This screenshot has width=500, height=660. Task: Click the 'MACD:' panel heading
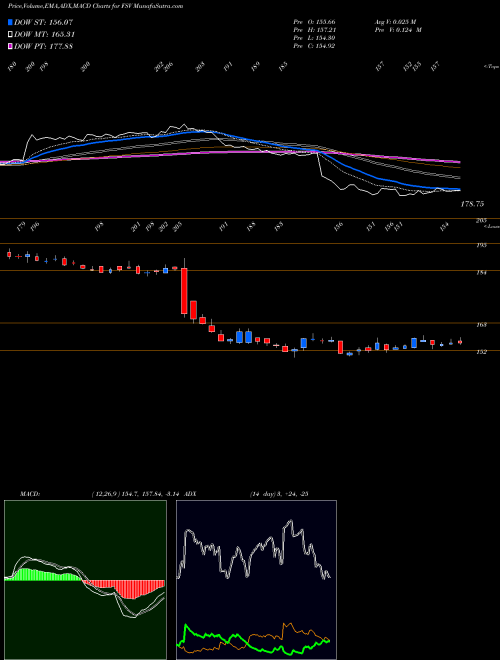(x=29, y=494)
